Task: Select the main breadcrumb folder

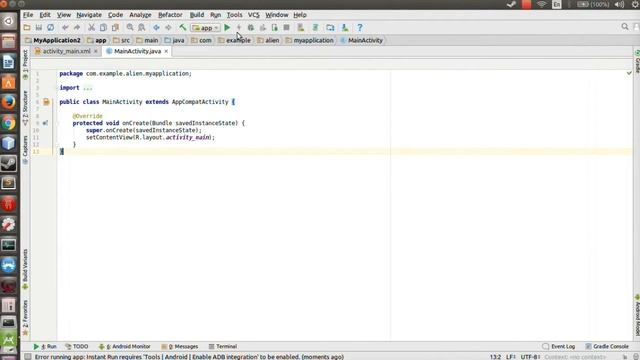Action: tap(147, 40)
